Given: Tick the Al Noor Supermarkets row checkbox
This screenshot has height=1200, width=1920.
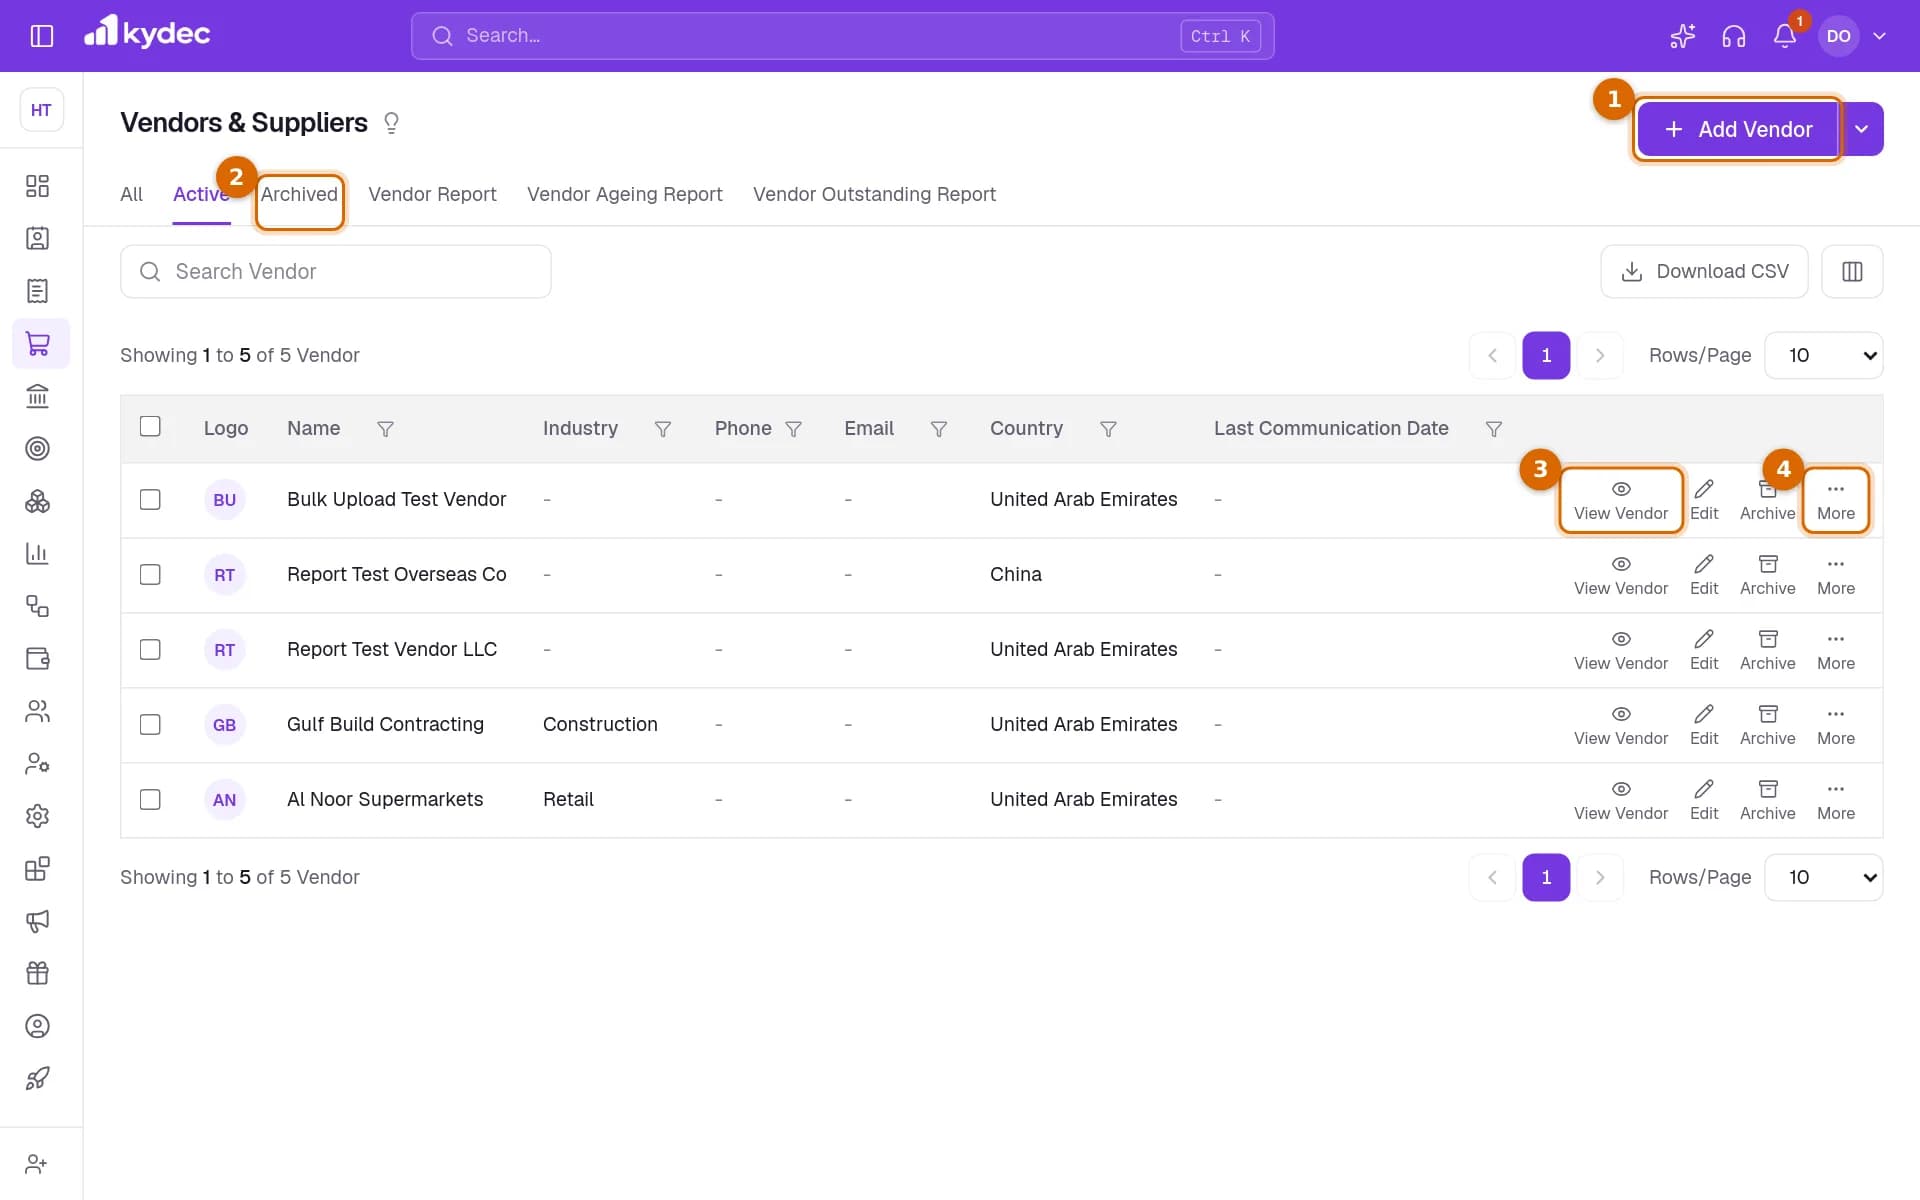Looking at the screenshot, I should (x=150, y=799).
